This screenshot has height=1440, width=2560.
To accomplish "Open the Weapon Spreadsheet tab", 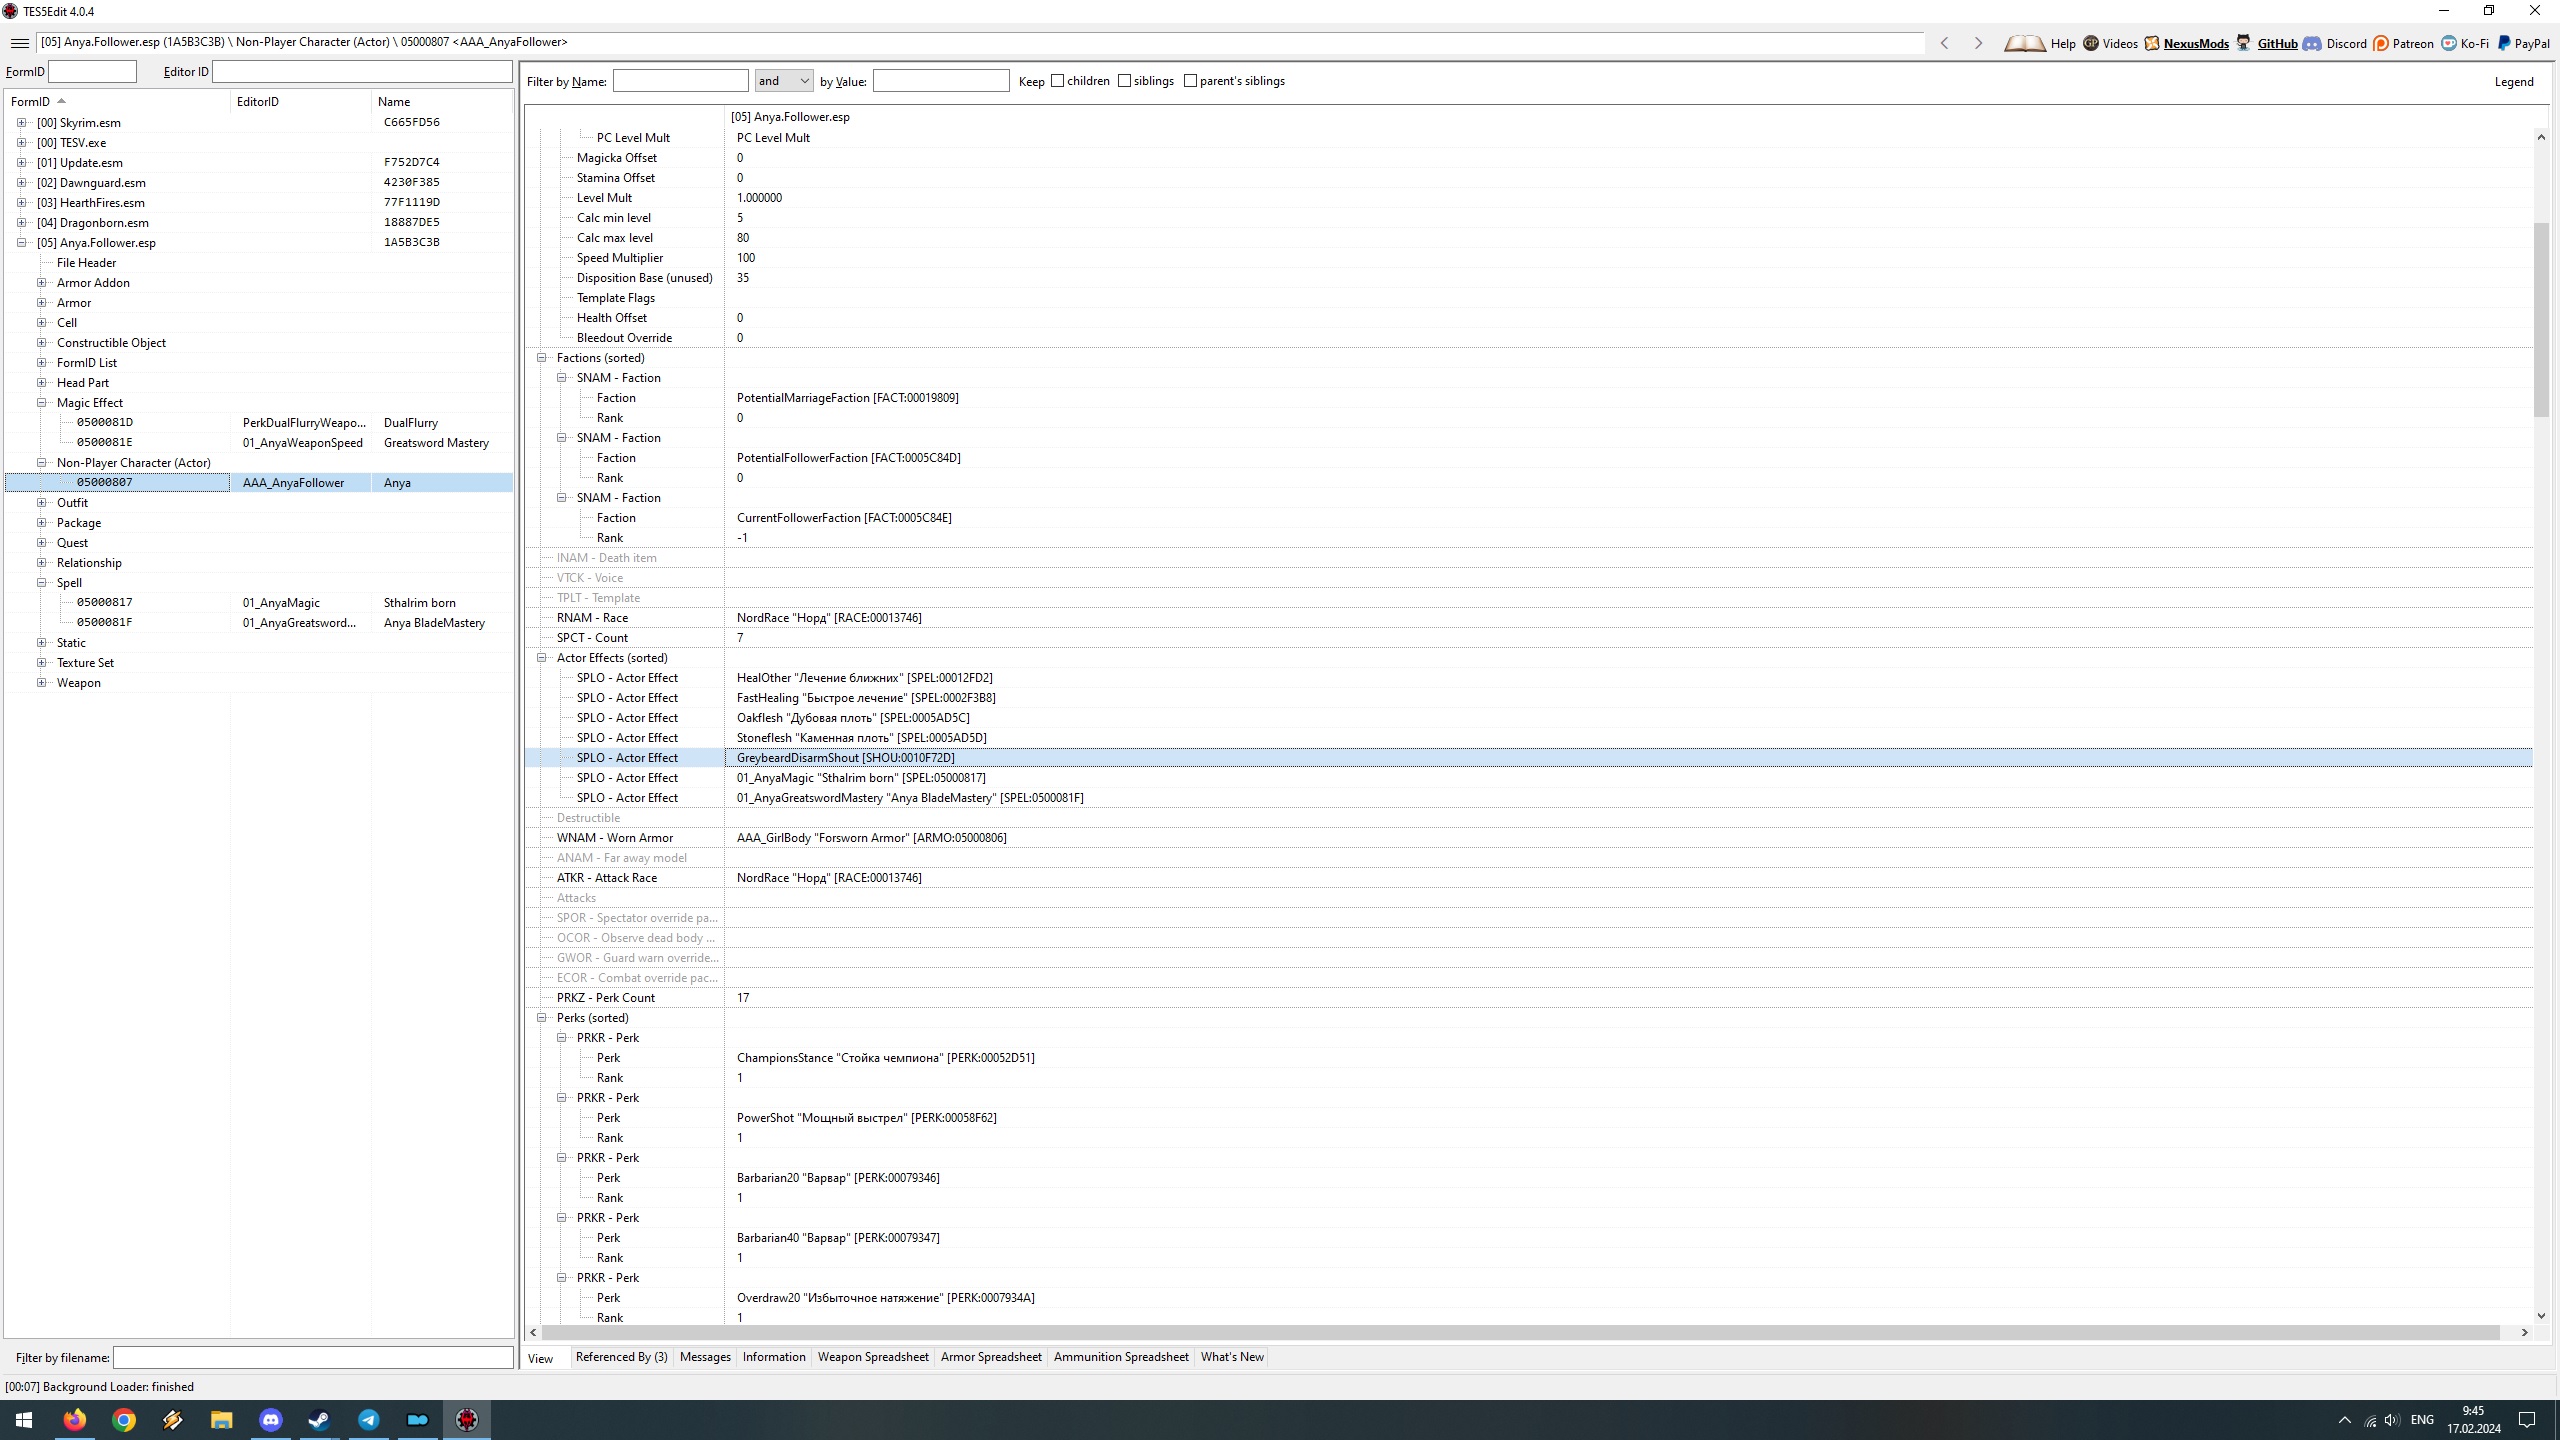I will pos(872,1357).
